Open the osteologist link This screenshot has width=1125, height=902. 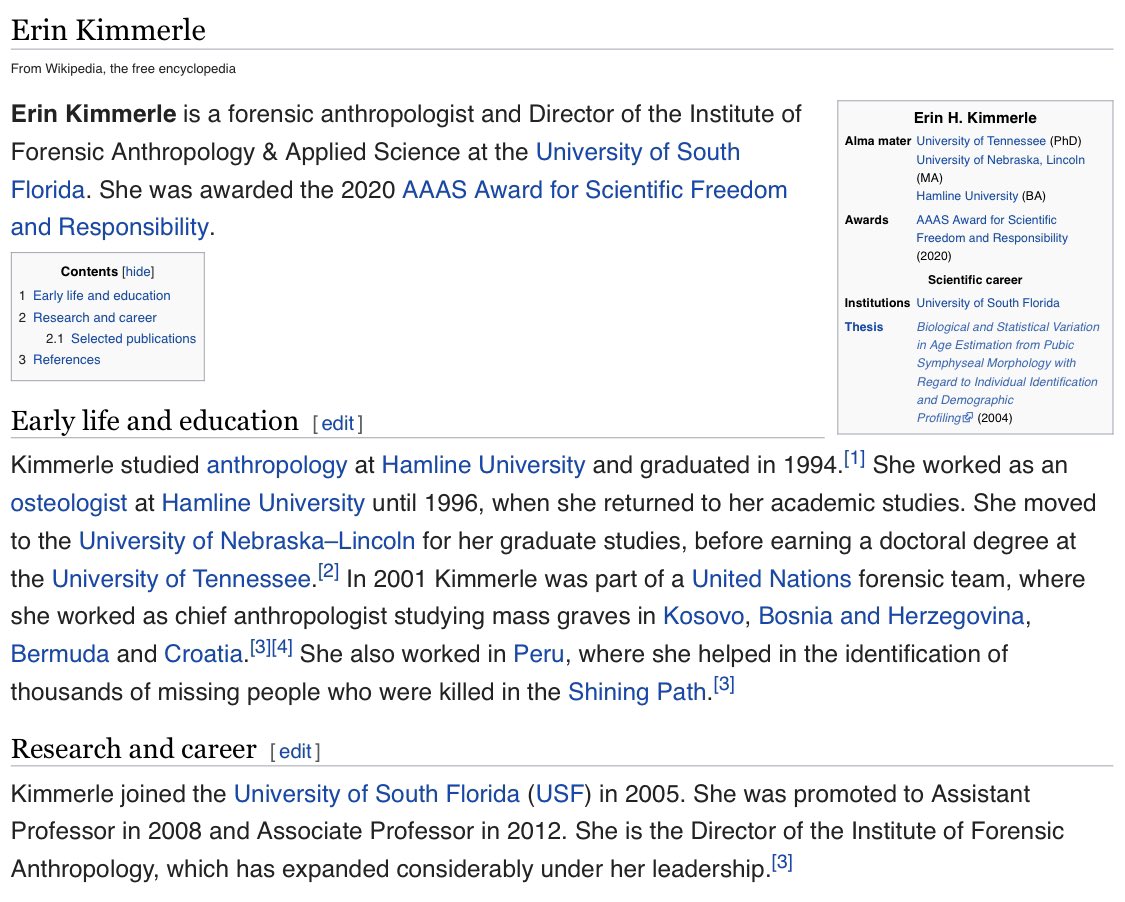[x=69, y=503]
